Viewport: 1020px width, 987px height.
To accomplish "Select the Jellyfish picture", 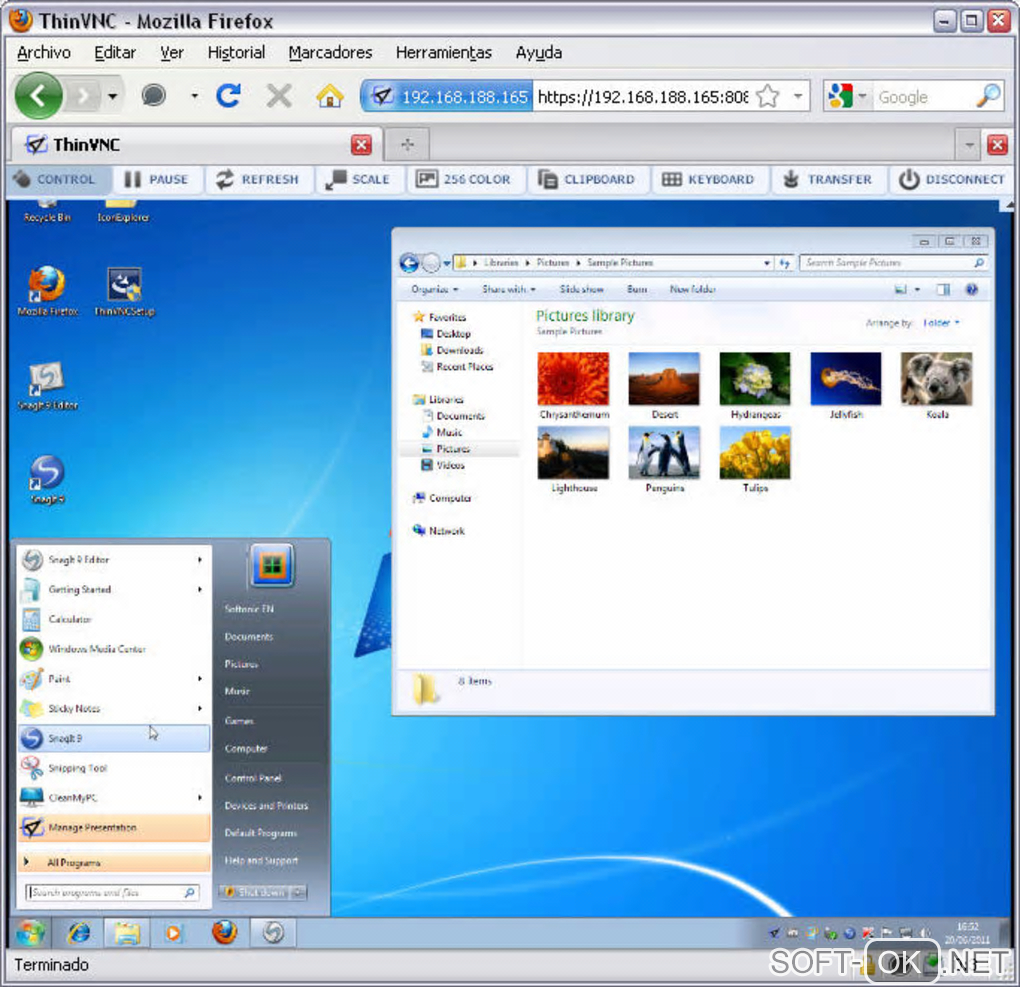I will 846,386.
